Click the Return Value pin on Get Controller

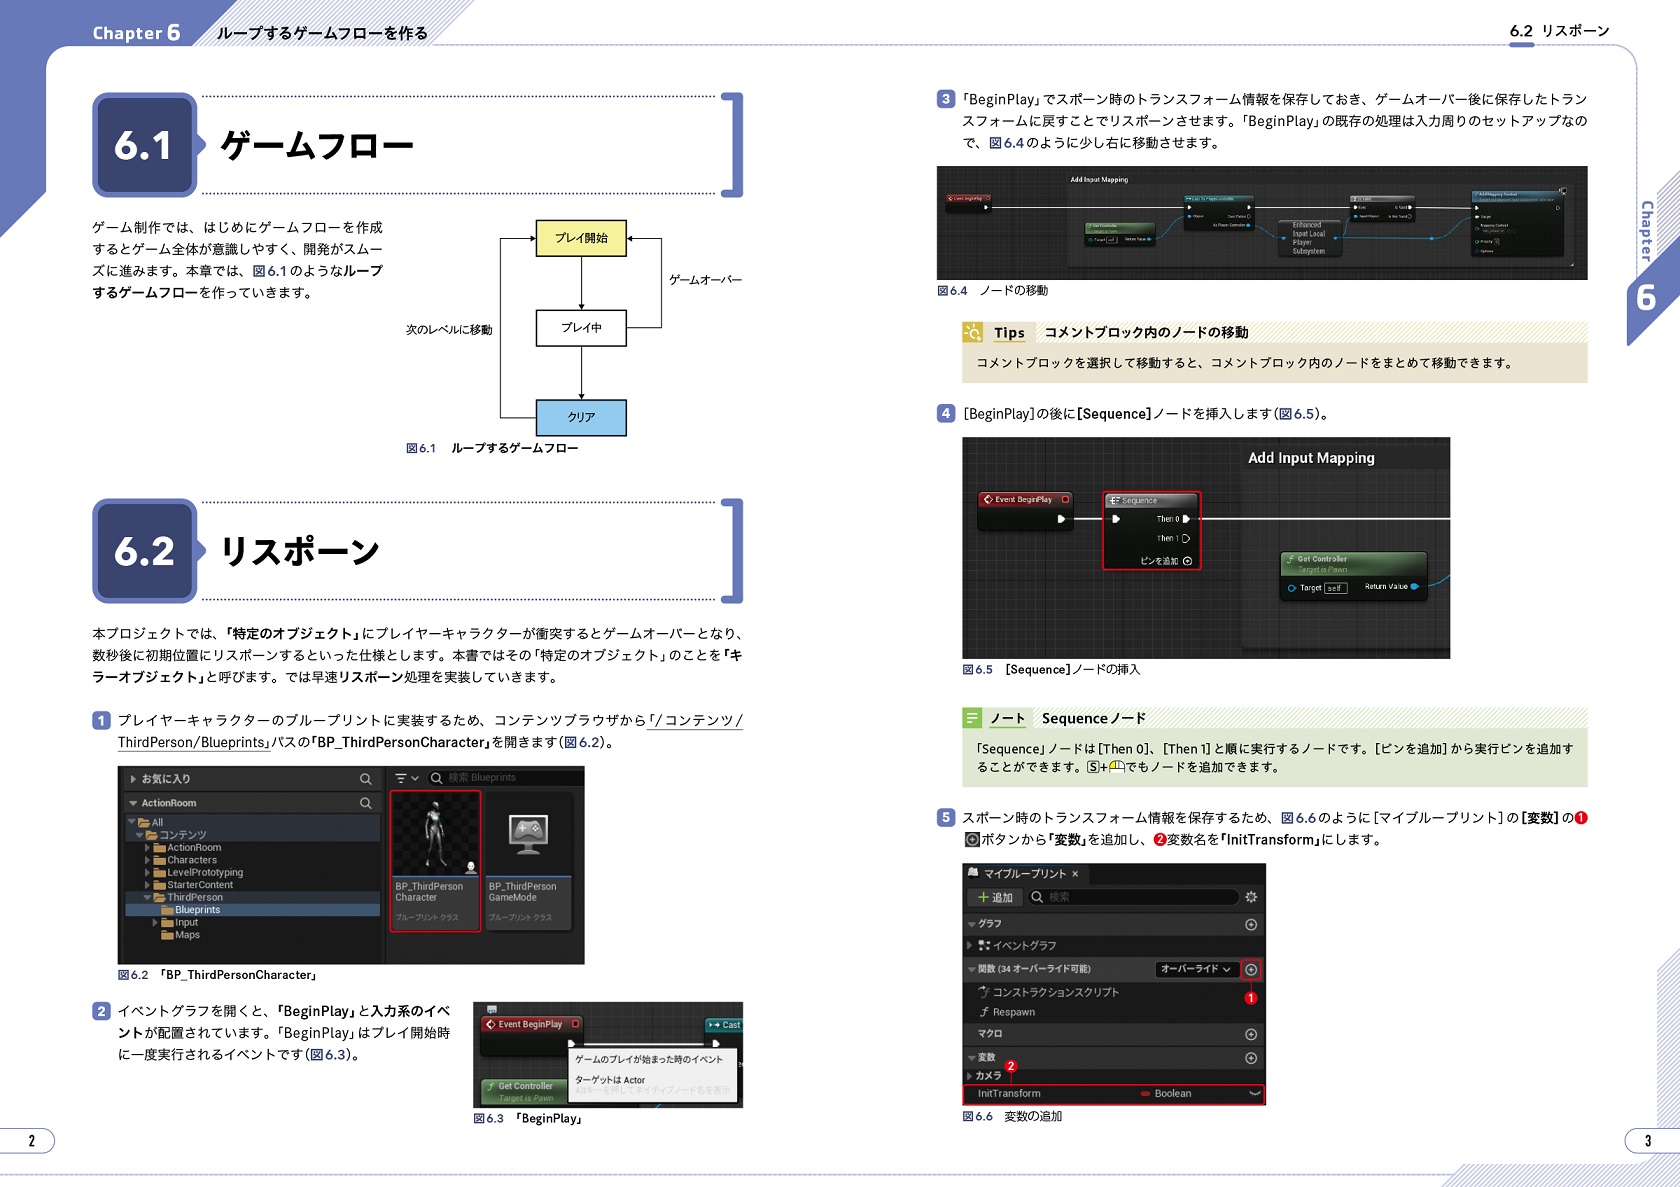1414,587
